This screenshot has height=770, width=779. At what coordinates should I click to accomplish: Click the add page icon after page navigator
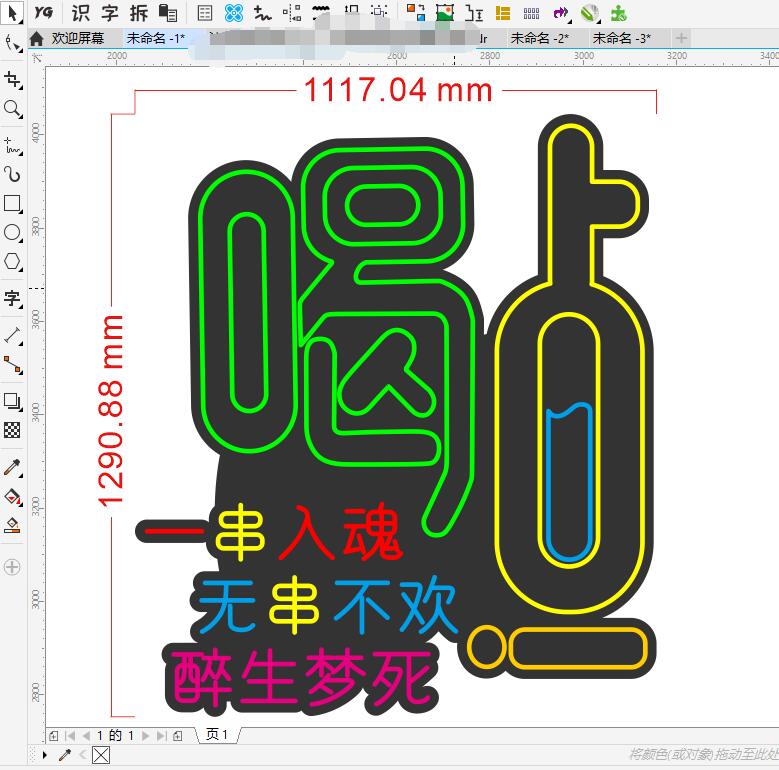click(178, 736)
